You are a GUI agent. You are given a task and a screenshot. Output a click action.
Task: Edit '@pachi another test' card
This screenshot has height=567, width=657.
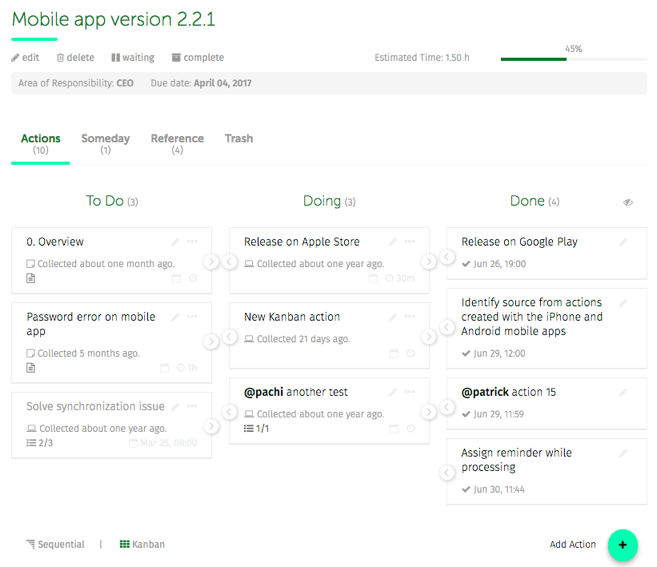(x=392, y=392)
